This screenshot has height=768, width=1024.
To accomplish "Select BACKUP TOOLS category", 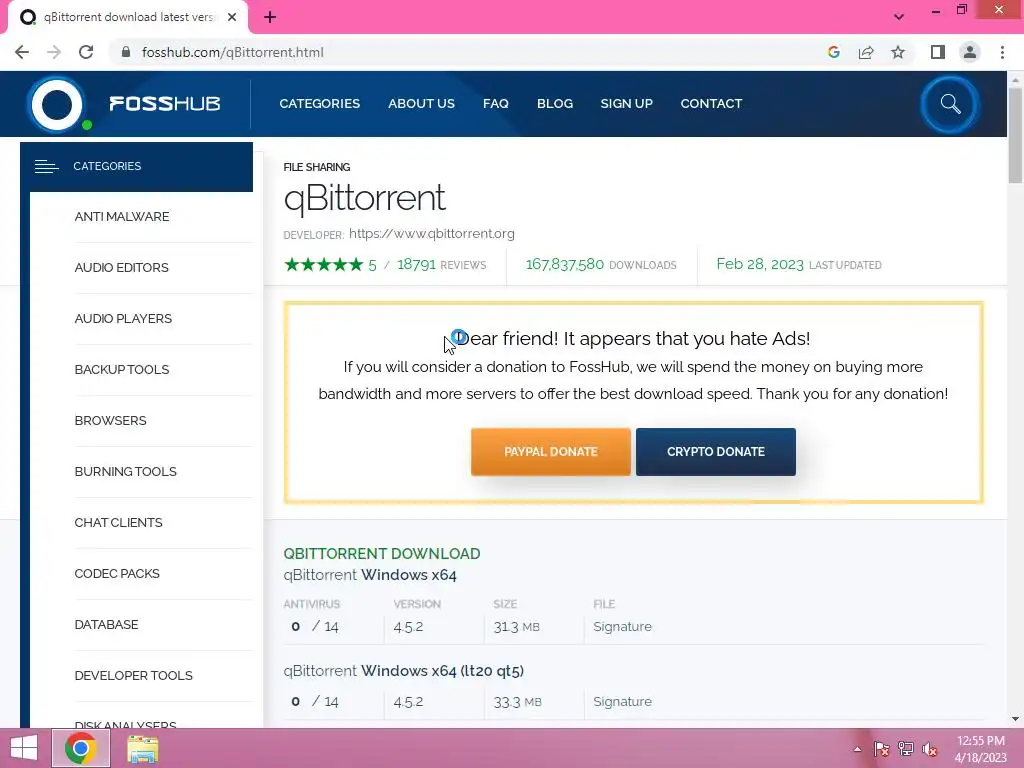I will coord(122,370).
